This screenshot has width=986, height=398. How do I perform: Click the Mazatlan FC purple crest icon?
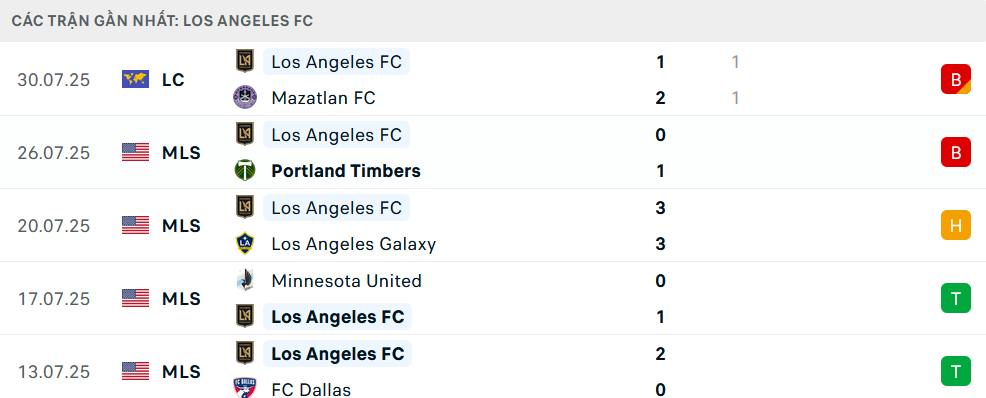coord(245,97)
